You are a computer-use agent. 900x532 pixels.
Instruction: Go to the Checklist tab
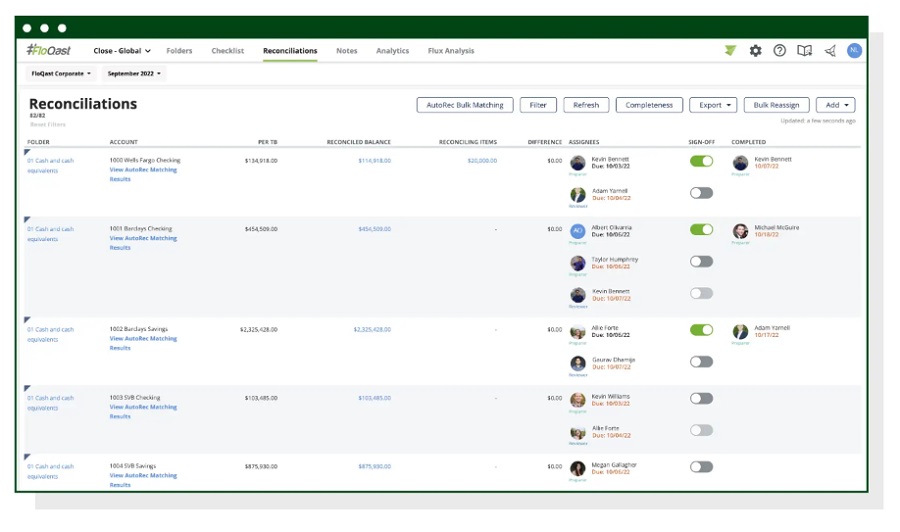point(227,51)
